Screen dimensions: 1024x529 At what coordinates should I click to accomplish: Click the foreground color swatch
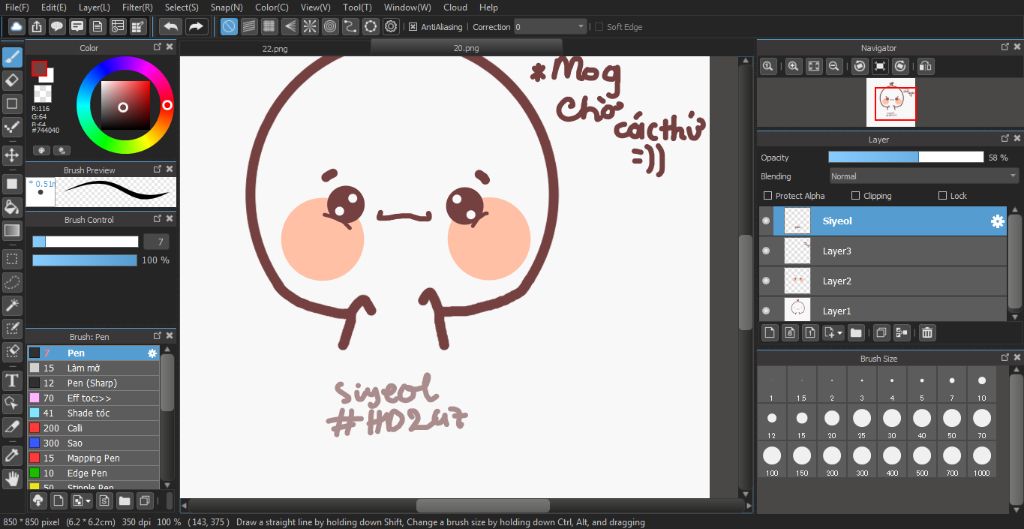pyautogui.click(x=39, y=69)
